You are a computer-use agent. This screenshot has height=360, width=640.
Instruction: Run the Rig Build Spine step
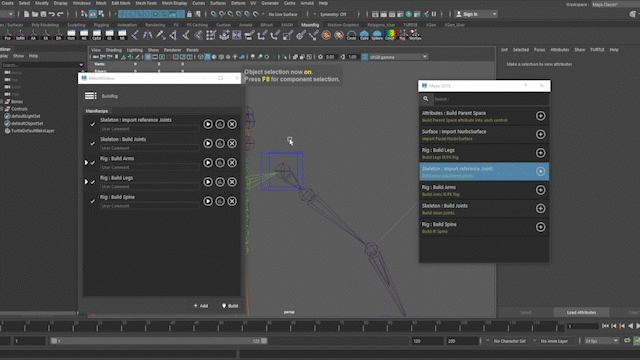click(208, 201)
